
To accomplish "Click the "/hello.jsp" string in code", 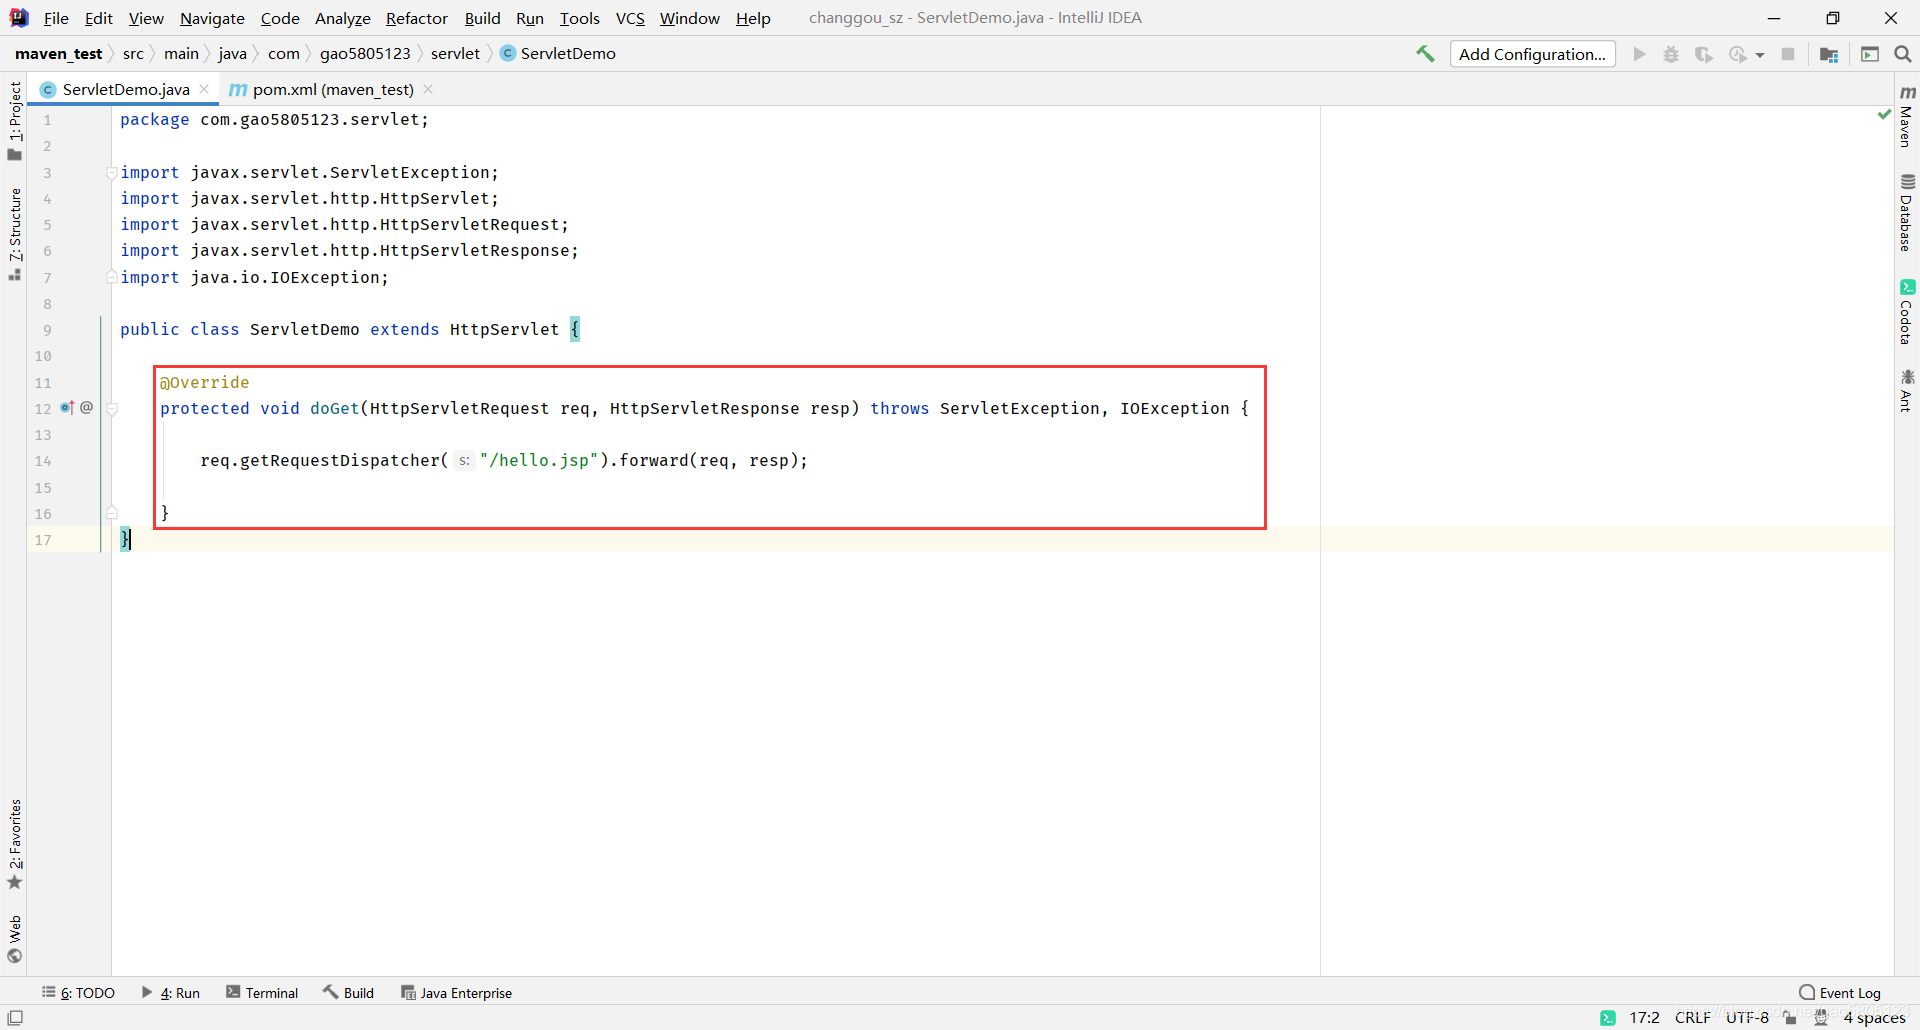I will tap(539, 461).
